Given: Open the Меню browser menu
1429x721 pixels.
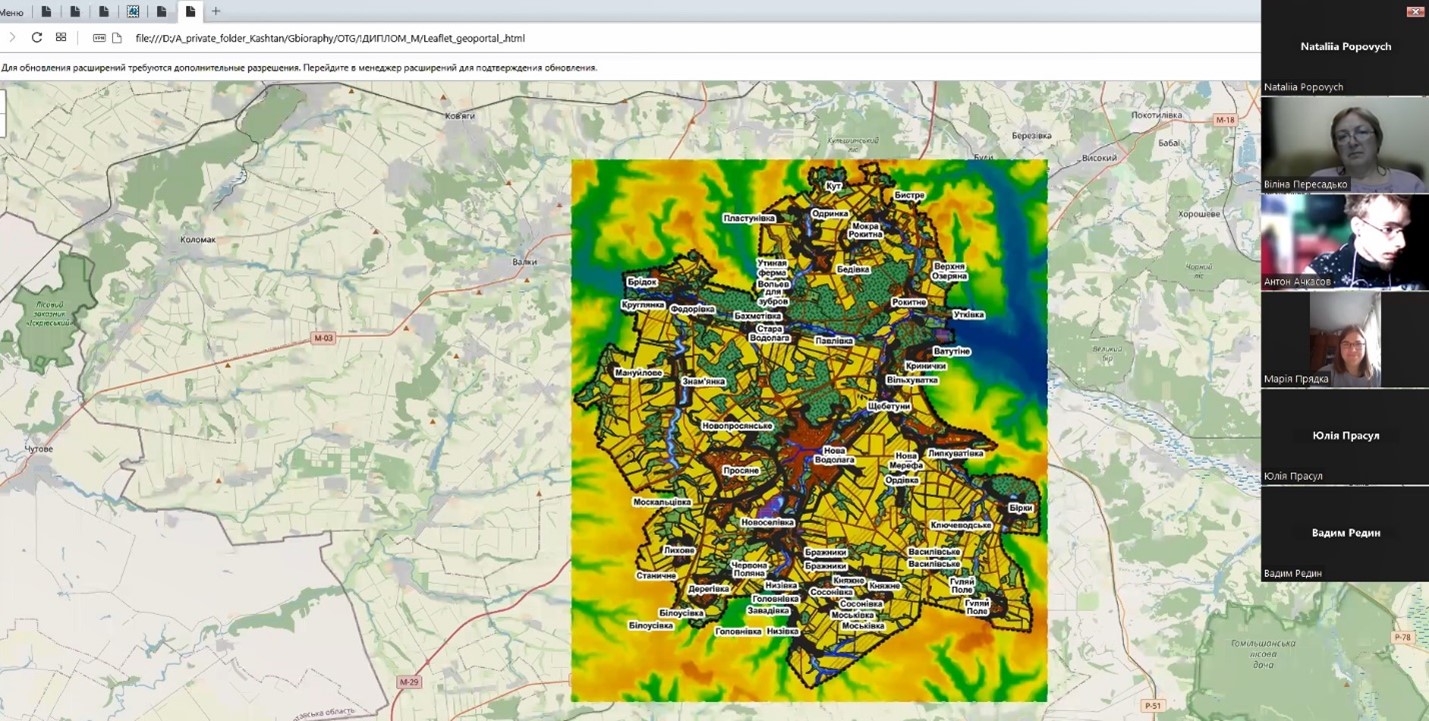Looking at the screenshot, I should pos(12,12).
